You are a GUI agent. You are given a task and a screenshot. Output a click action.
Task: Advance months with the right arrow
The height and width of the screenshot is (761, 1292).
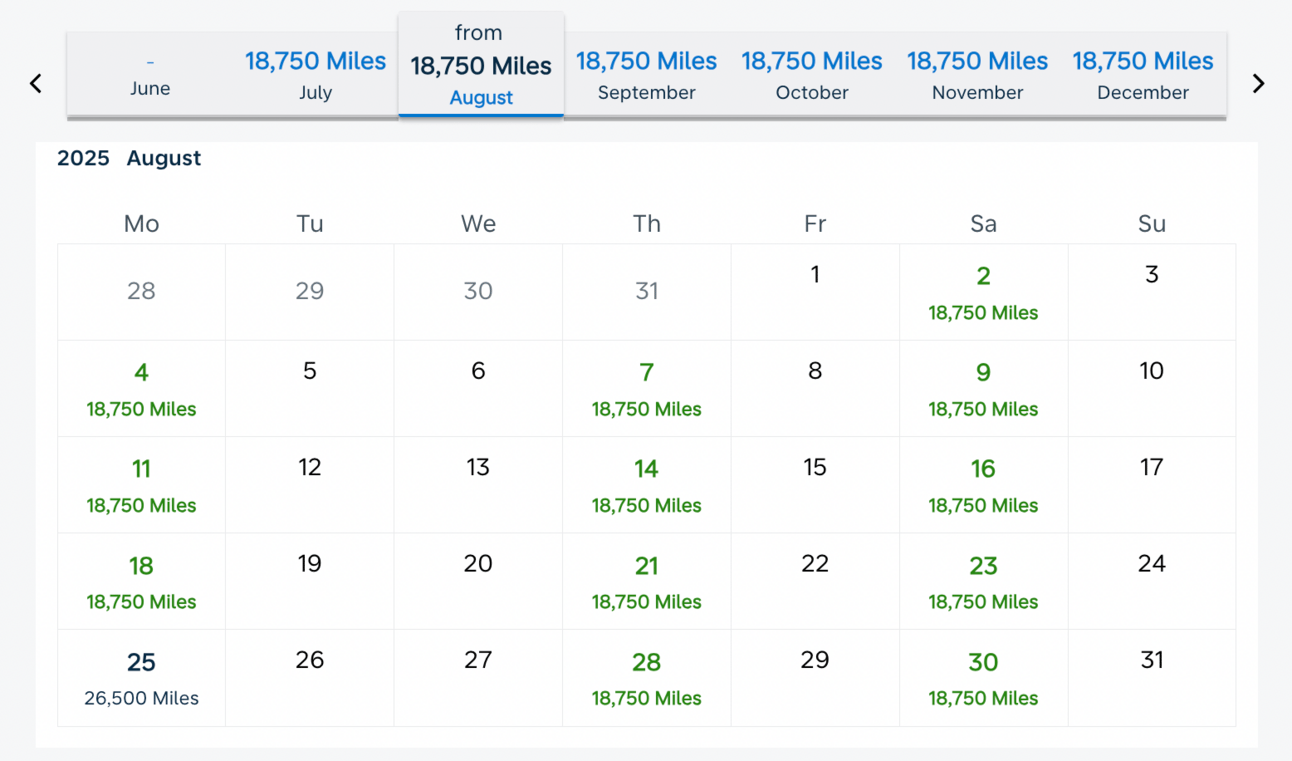click(x=1258, y=84)
